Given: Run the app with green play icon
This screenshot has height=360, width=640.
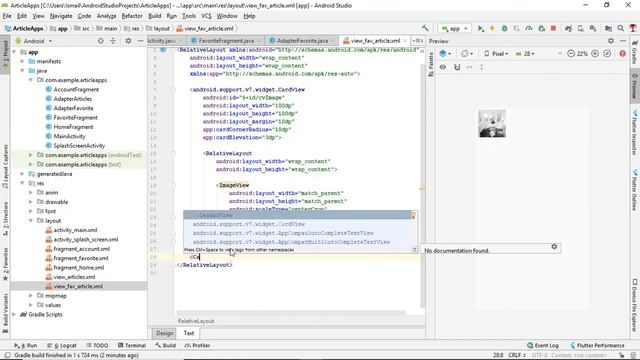Looking at the screenshot, I should tap(481, 29).
